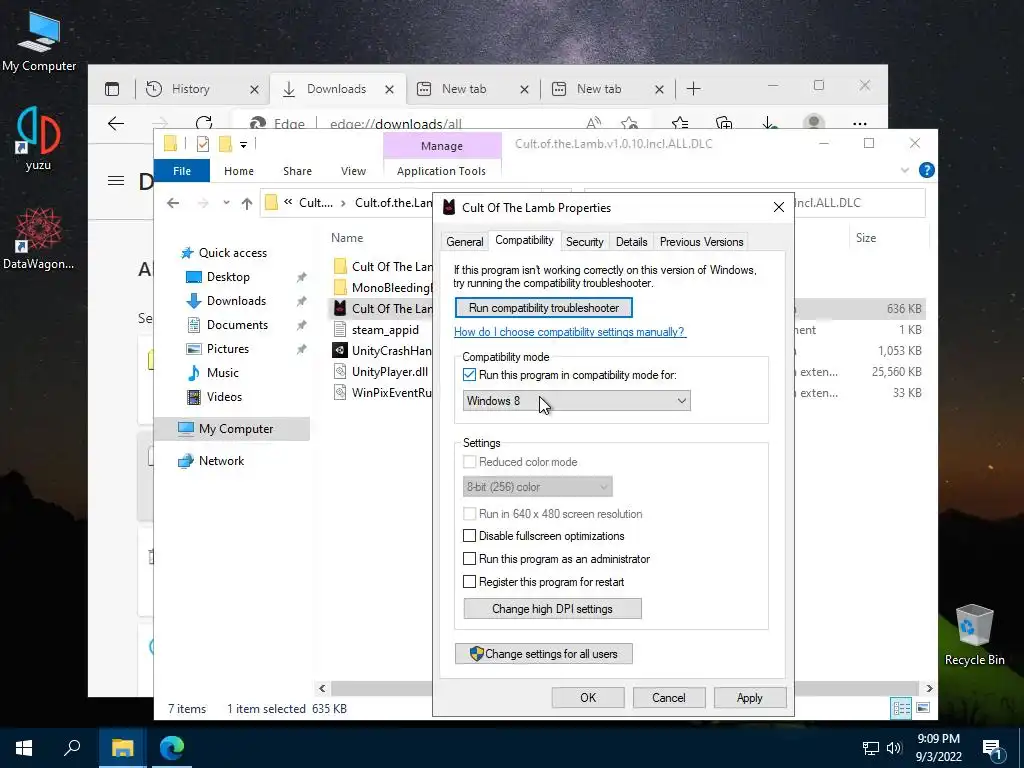Open the volume control in system tray
The height and width of the screenshot is (768, 1024).
tap(894, 748)
